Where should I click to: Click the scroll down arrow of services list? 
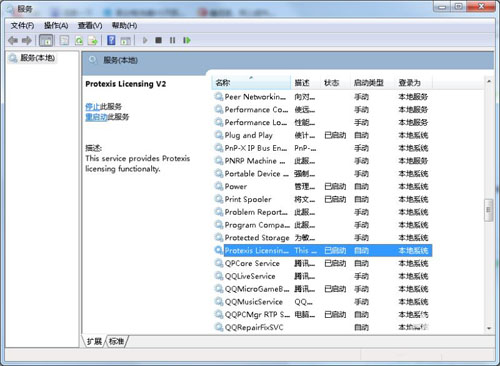point(489,328)
